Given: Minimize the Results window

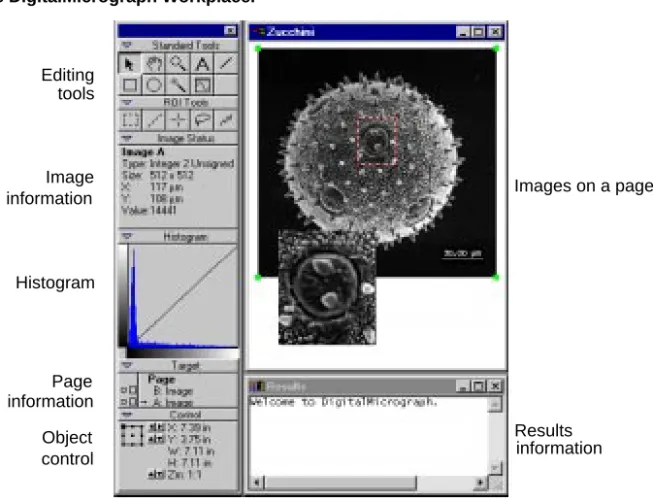Looking at the screenshot, I should pyautogui.click(x=463, y=387).
